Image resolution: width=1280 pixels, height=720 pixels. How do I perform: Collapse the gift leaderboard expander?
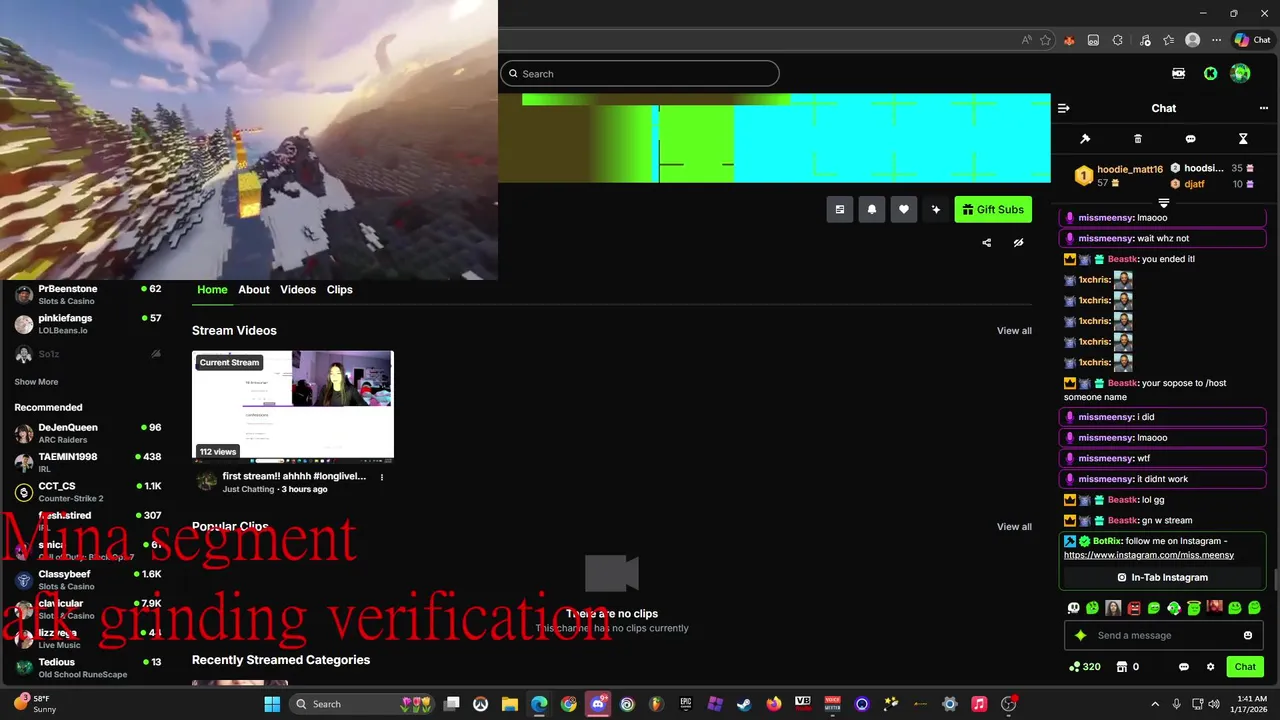(1164, 203)
